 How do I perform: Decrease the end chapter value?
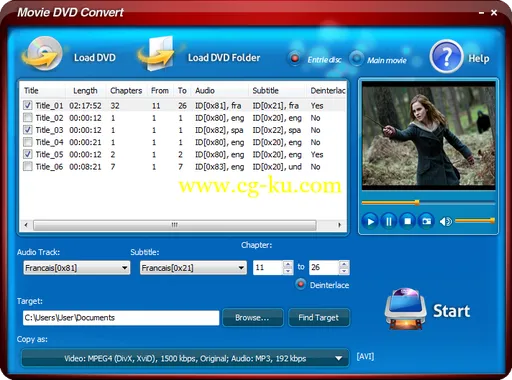344,271
